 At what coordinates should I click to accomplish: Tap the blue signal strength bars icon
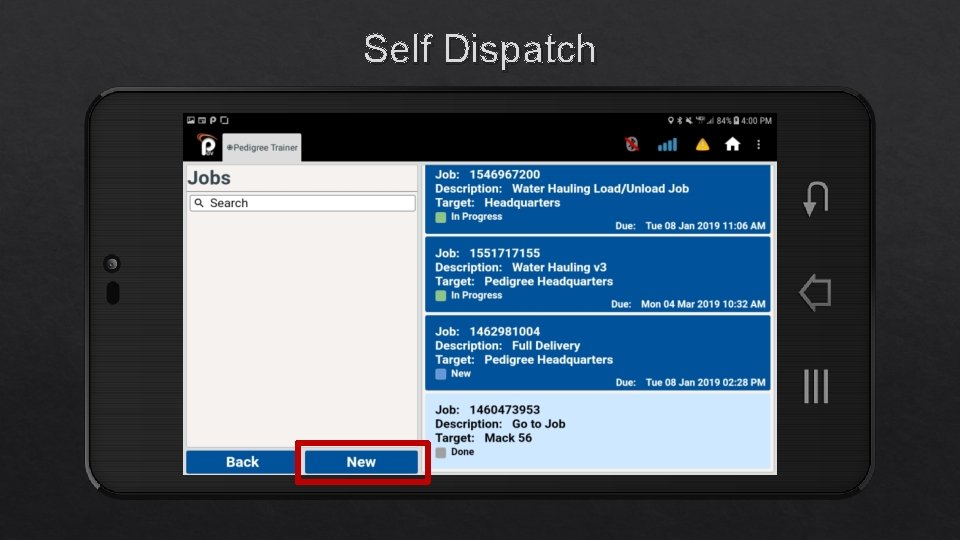[667, 145]
